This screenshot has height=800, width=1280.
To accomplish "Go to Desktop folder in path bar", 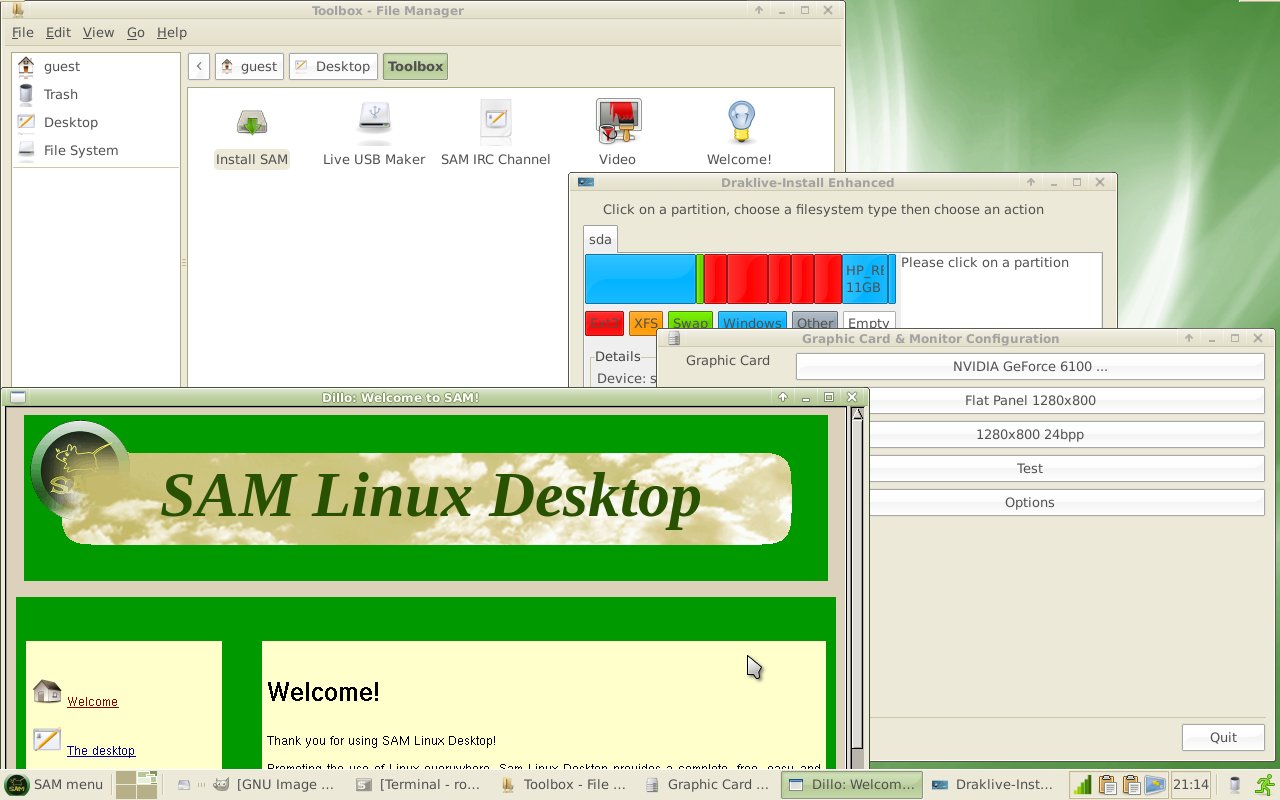I will (333, 66).
